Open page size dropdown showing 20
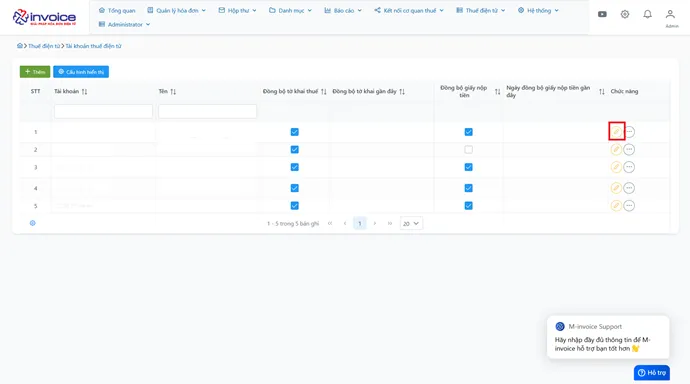The image size is (690, 384). (x=411, y=223)
